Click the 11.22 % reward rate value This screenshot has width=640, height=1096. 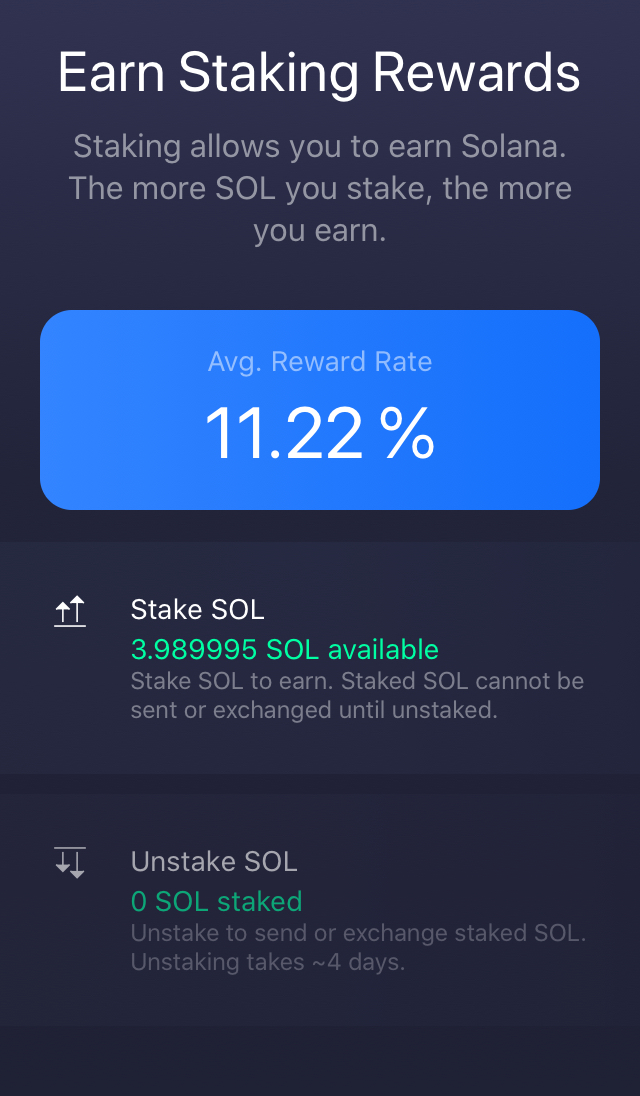click(x=319, y=430)
